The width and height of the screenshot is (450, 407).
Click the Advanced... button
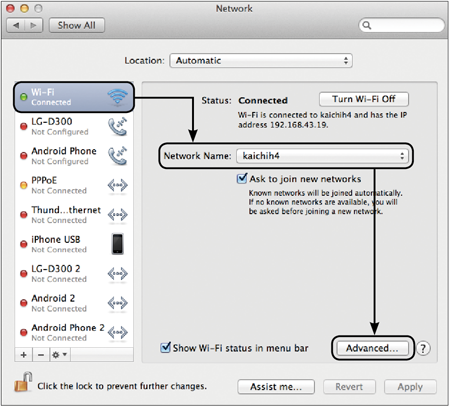coord(372,348)
